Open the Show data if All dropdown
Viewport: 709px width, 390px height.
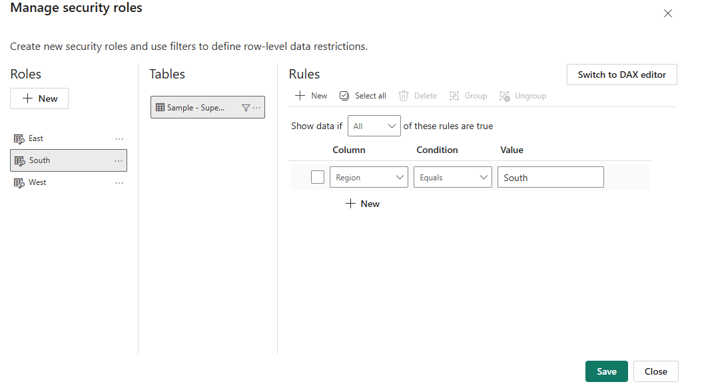(x=373, y=126)
